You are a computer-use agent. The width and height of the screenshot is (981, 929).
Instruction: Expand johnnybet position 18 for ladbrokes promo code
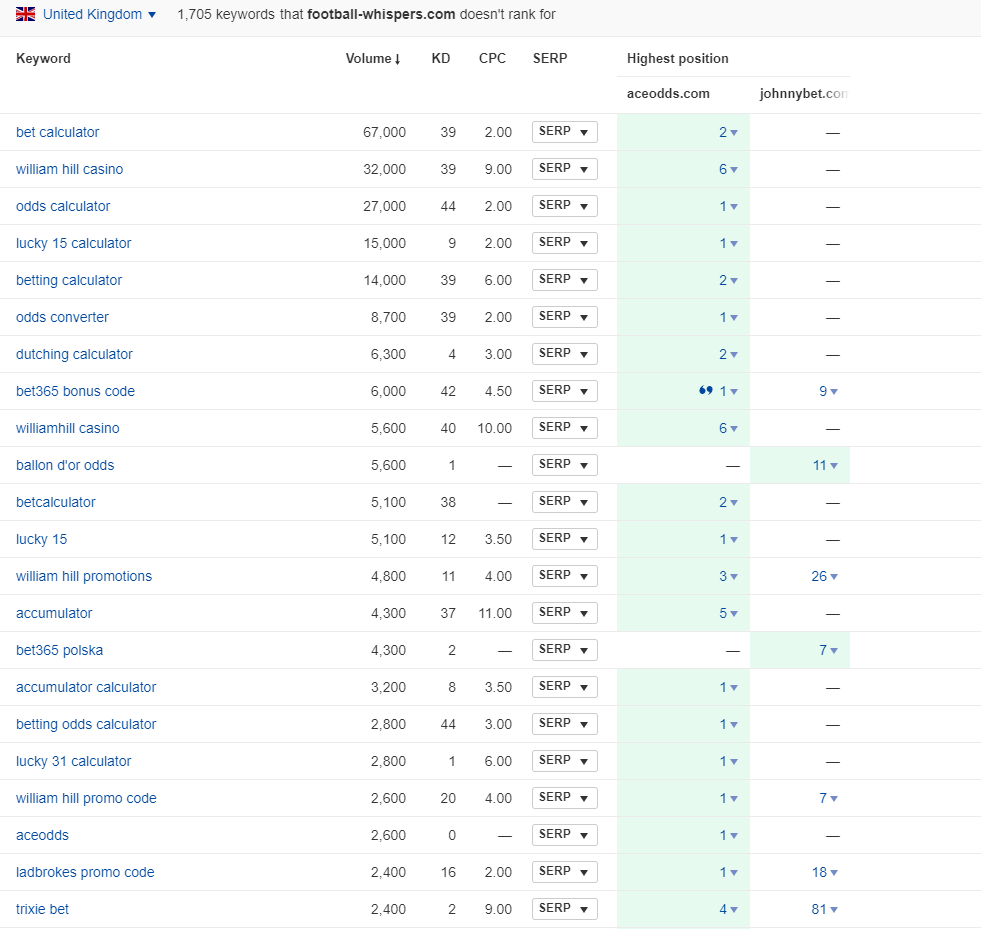(825, 872)
